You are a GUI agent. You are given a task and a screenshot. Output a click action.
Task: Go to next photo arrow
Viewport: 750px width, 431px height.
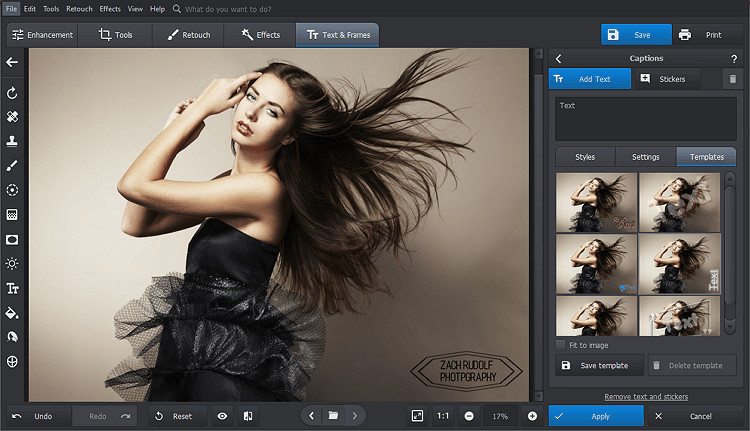[355, 416]
